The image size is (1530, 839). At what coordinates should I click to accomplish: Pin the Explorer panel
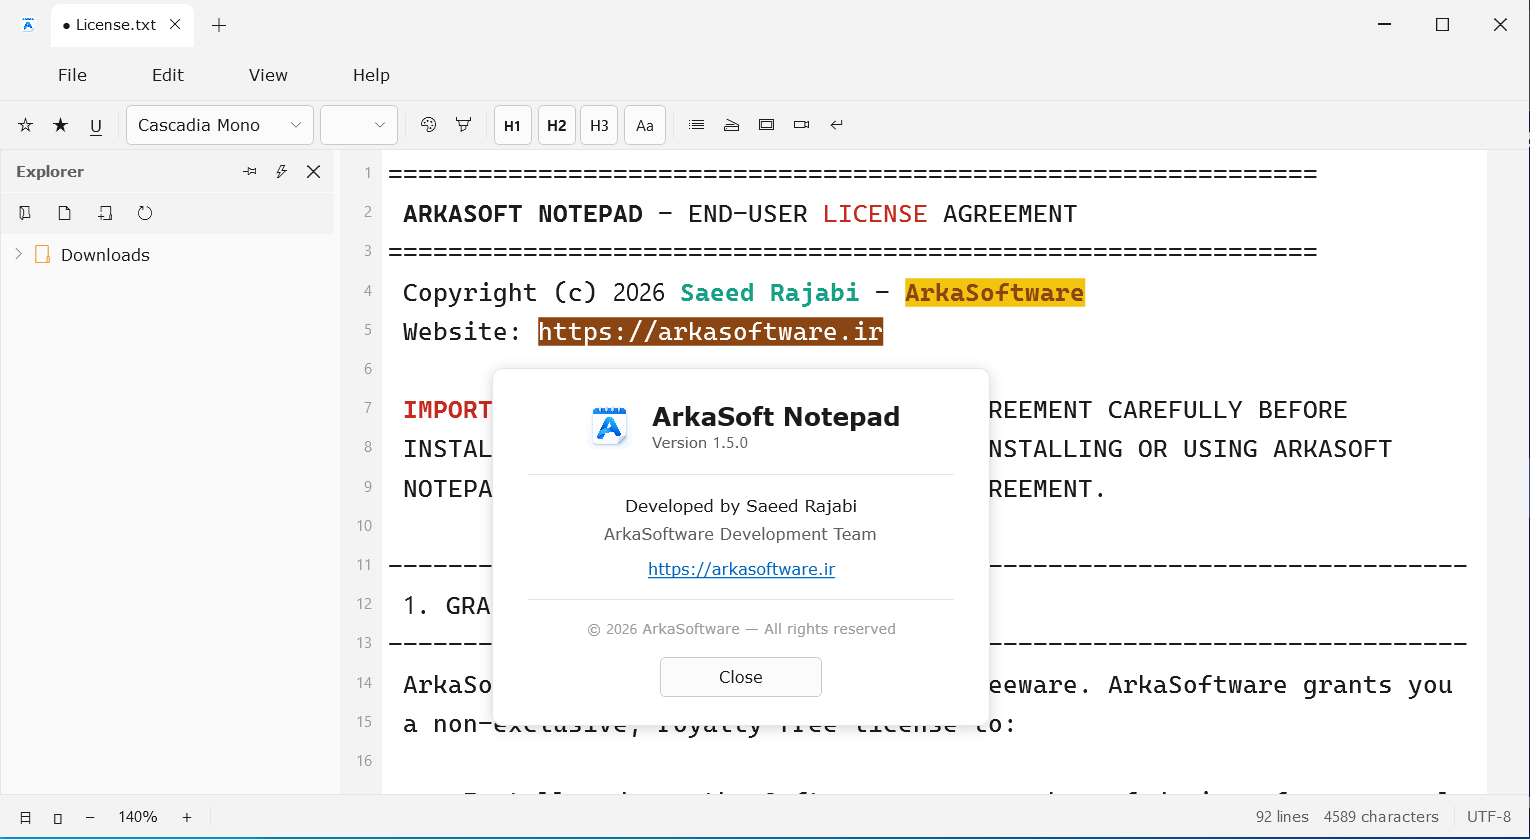250,172
